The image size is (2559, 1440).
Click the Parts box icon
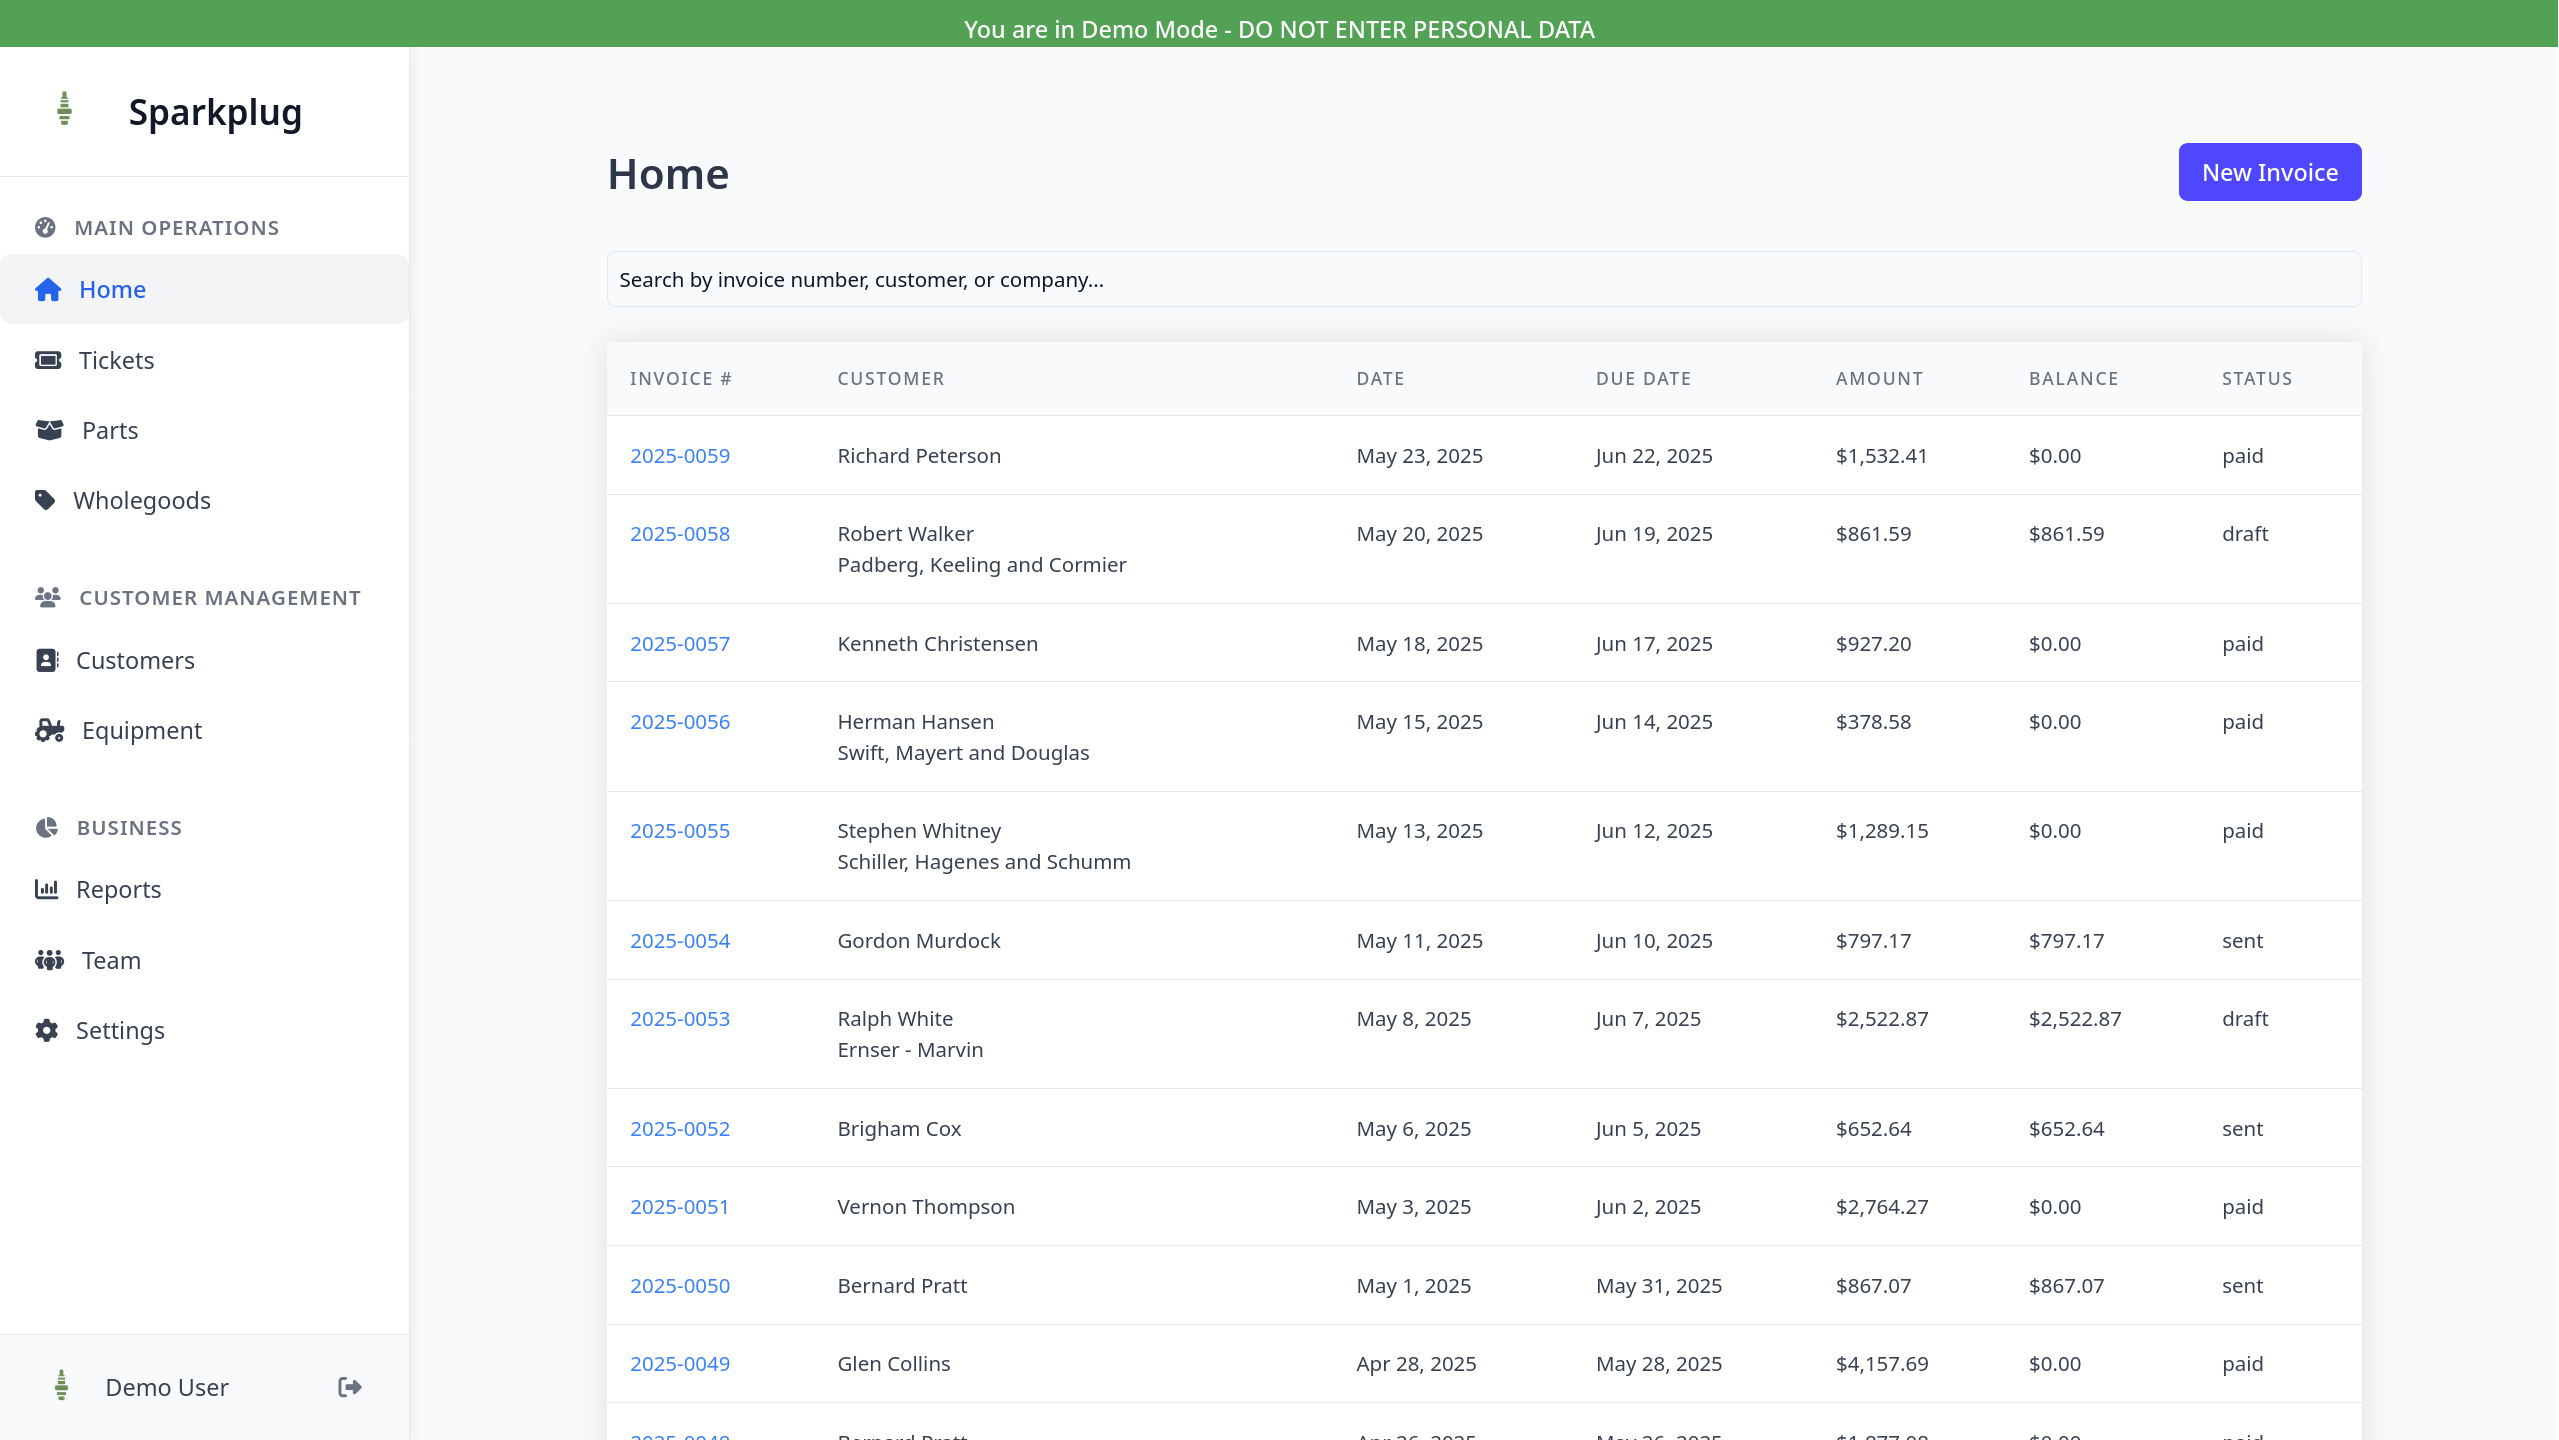pos(49,430)
